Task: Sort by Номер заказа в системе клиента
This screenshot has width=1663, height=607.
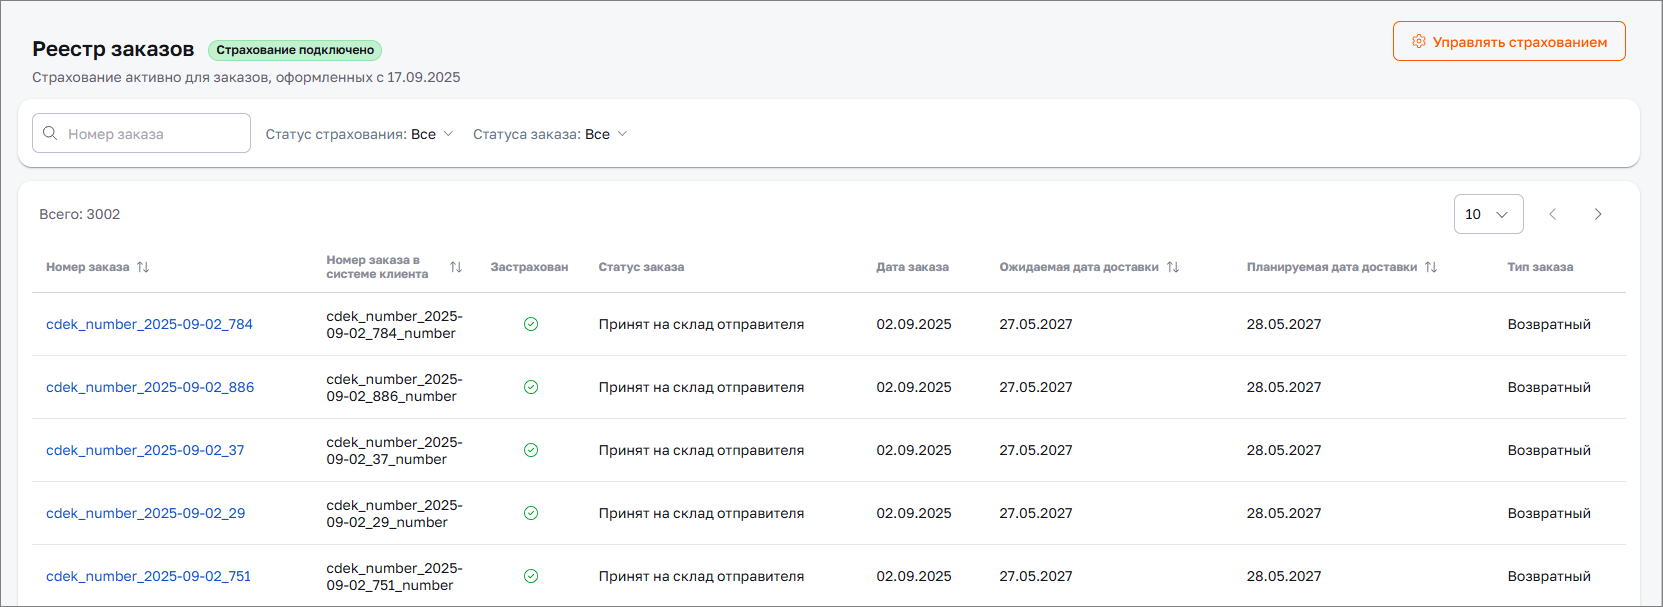Action: pos(456,267)
